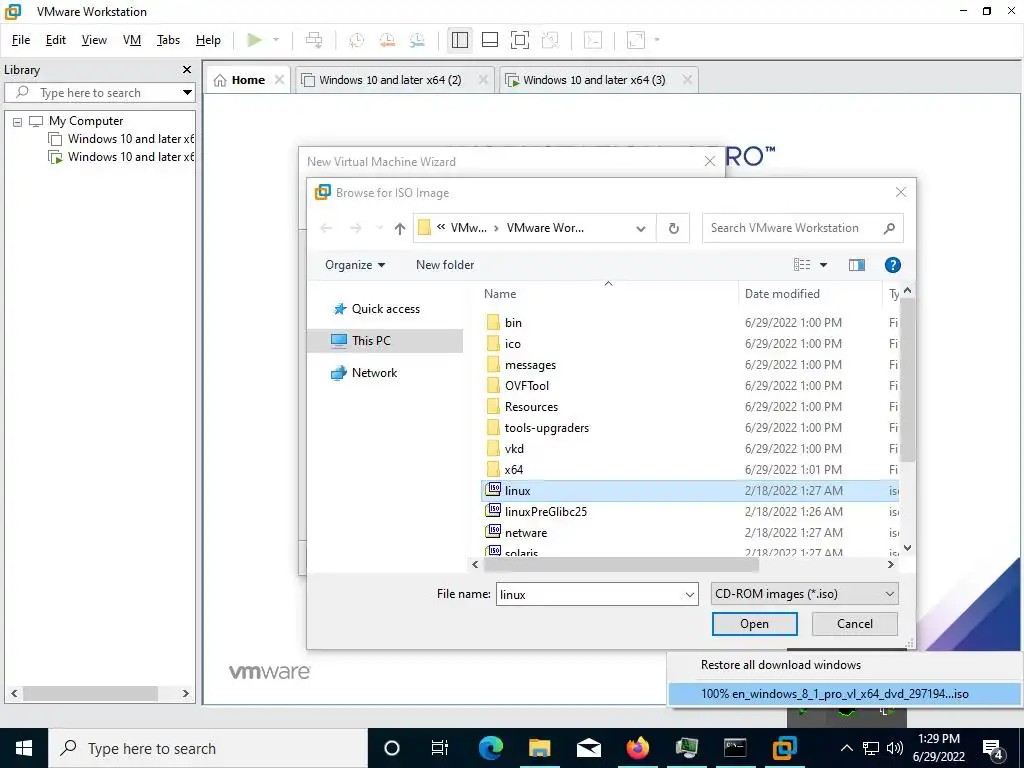Click the Enter Full Screen icon

tap(520, 40)
